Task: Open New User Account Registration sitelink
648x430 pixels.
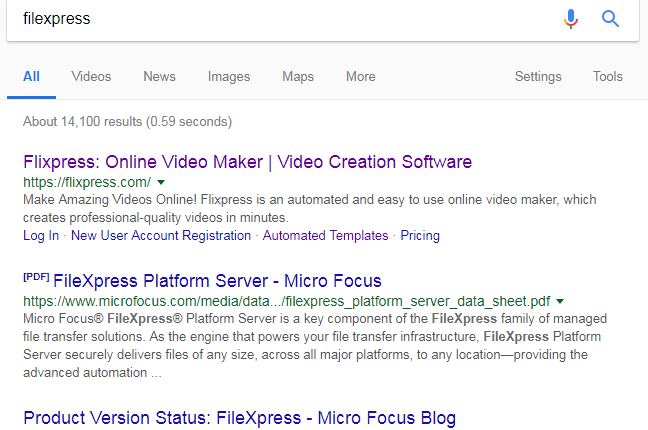Action: tap(161, 235)
